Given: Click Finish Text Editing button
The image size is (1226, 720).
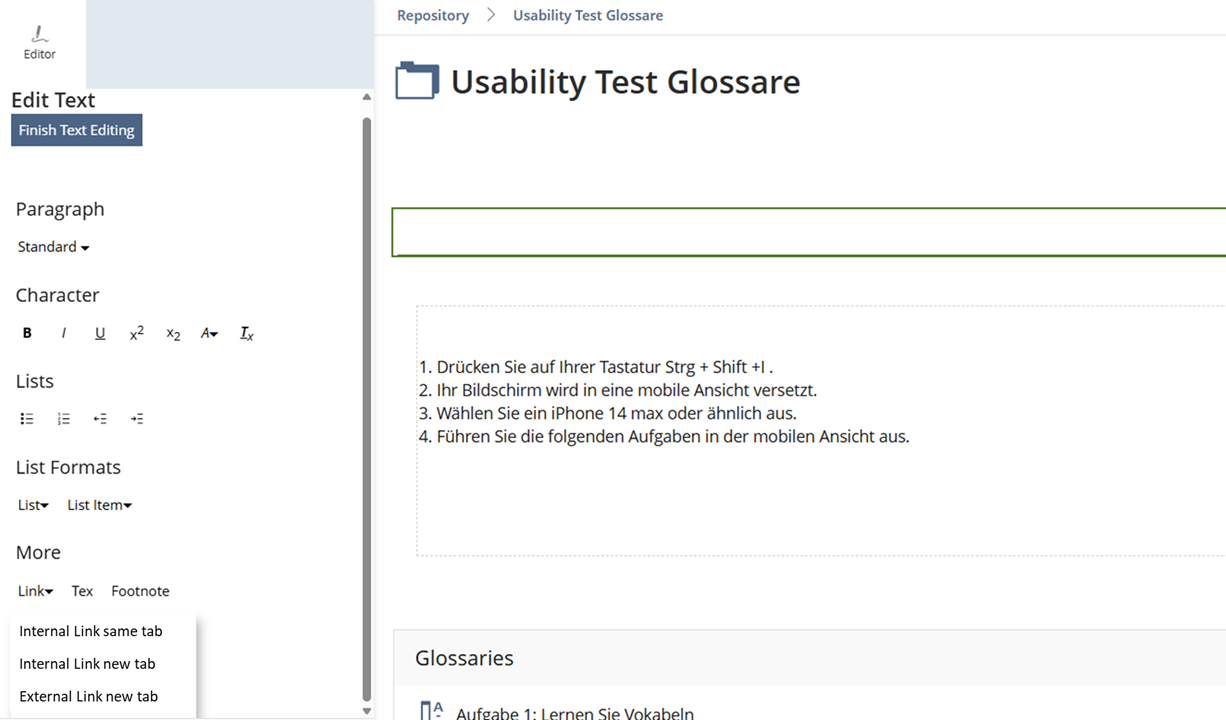Looking at the screenshot, I should 77,130.
